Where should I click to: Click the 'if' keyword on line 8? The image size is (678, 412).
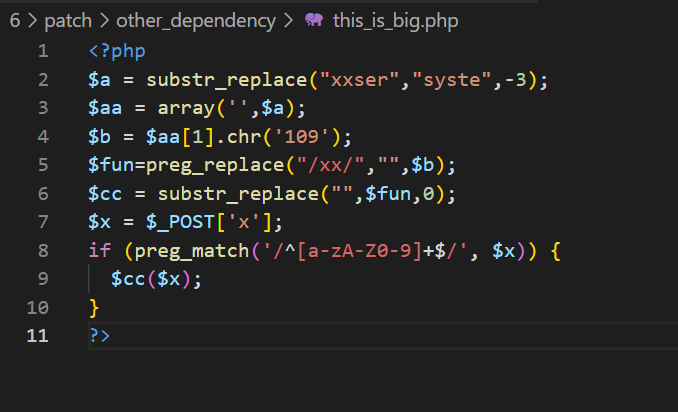point(99,251)
